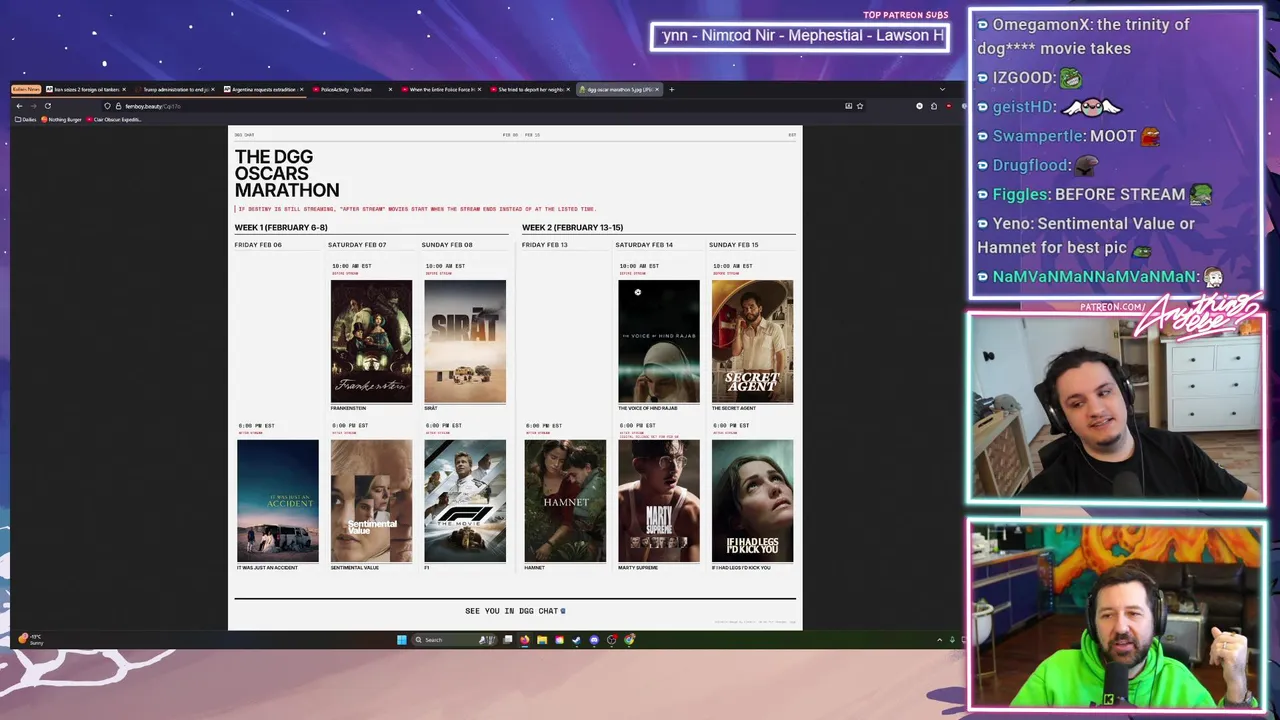Screen dimensions: 1280x720
Task: Open the Windows Start menu
Action: [x=402, y=640]
